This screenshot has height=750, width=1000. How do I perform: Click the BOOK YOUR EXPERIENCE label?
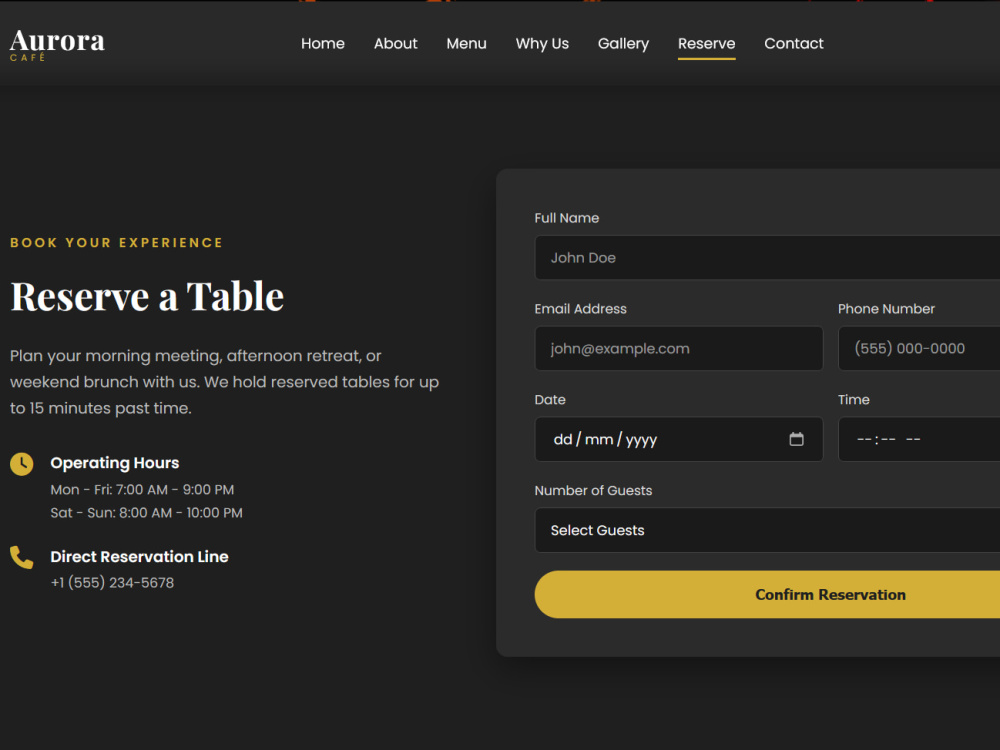(117, 242)
